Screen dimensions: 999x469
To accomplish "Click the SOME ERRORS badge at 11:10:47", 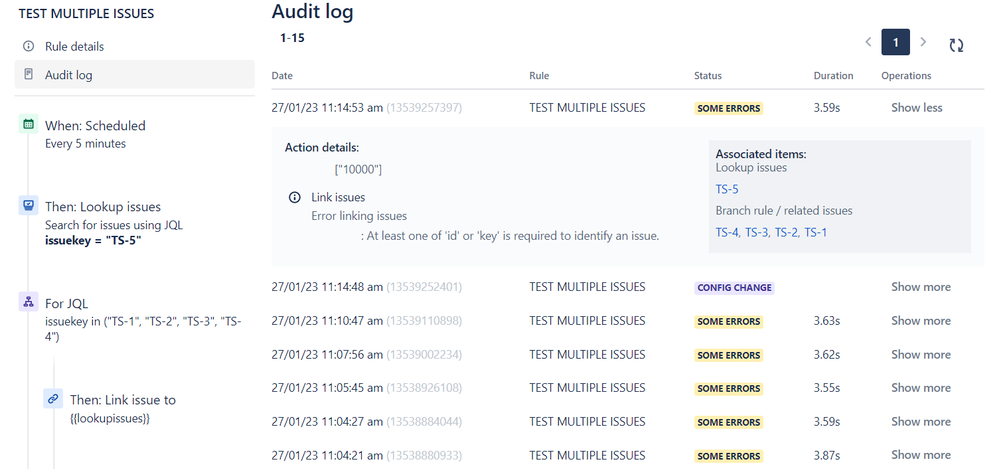I will coord(728,321).
